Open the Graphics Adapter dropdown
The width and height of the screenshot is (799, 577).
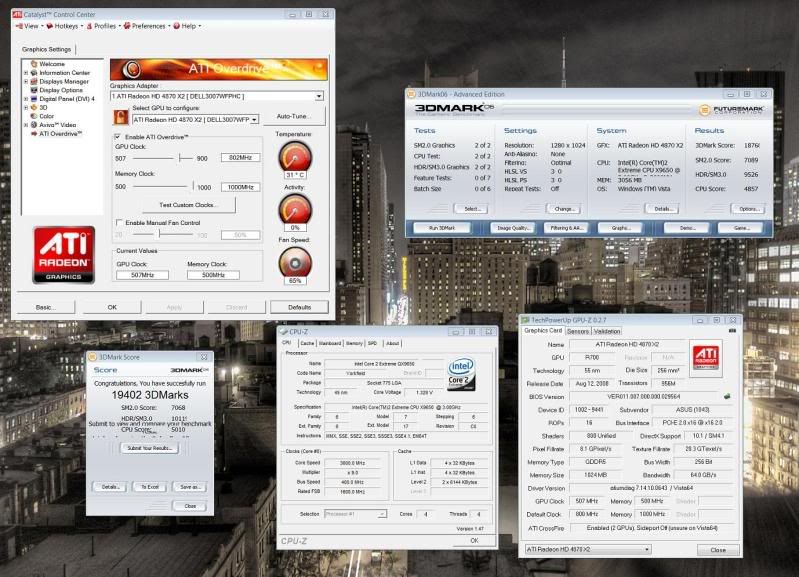tap(319, 96)
